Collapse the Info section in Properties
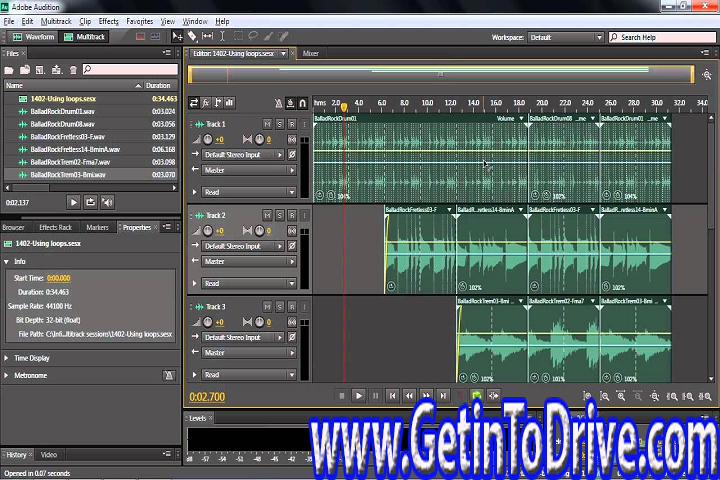Viewport: 720px width, 480px height. (6, 261)
